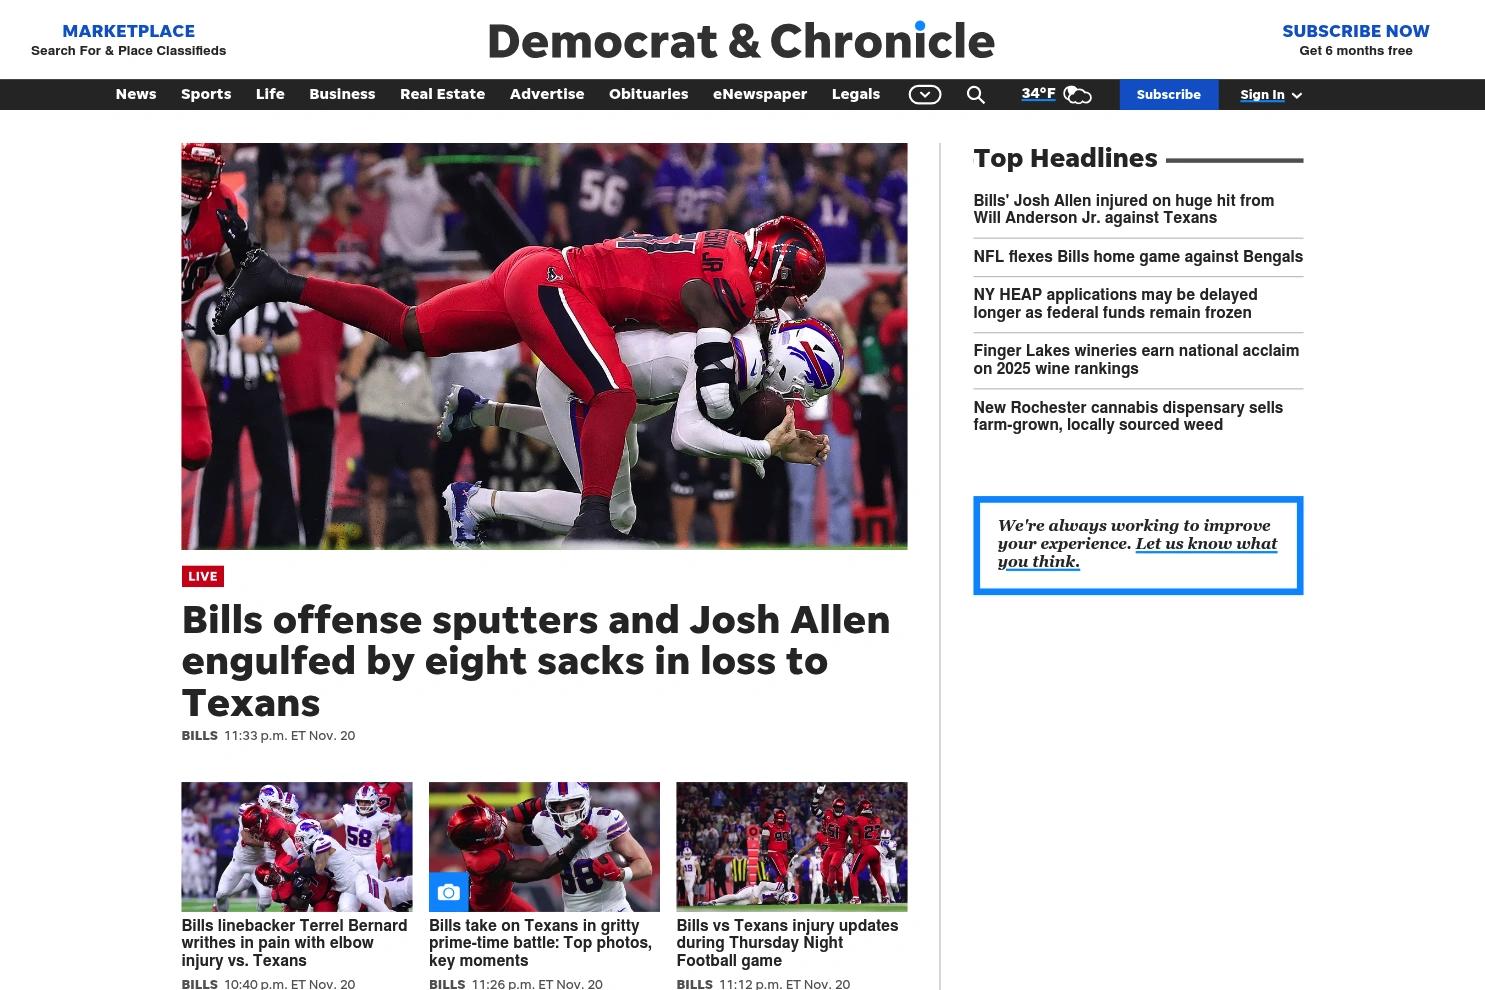
Task: Open the Life section
Action: [x=270, y=94]
